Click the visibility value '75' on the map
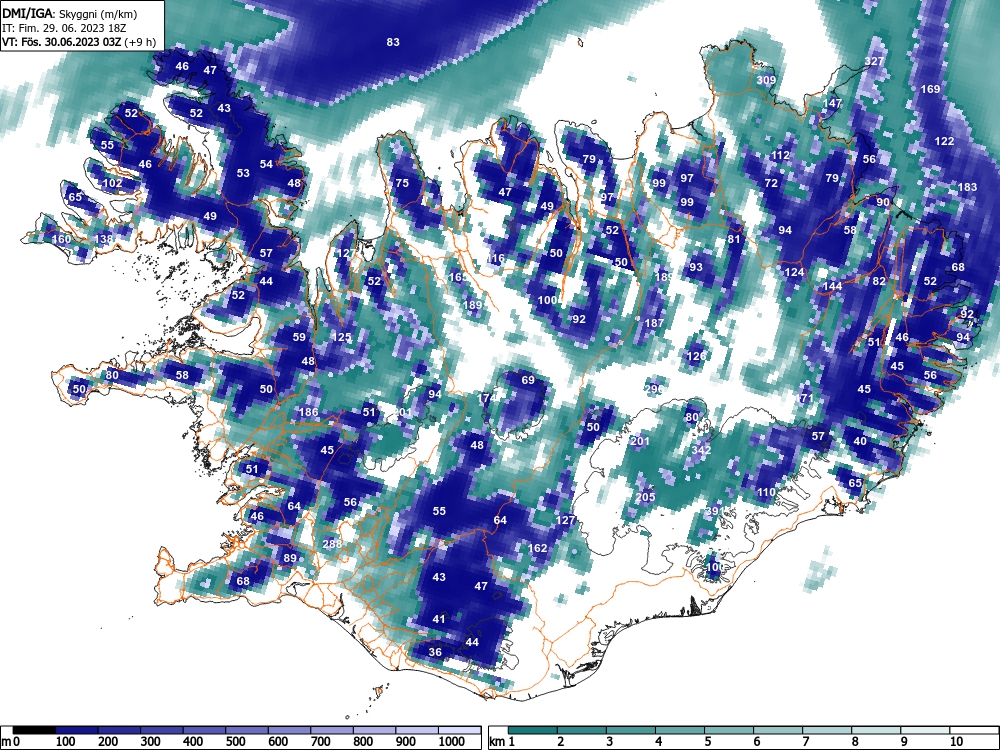1000x750 pixels. [402, 183]
